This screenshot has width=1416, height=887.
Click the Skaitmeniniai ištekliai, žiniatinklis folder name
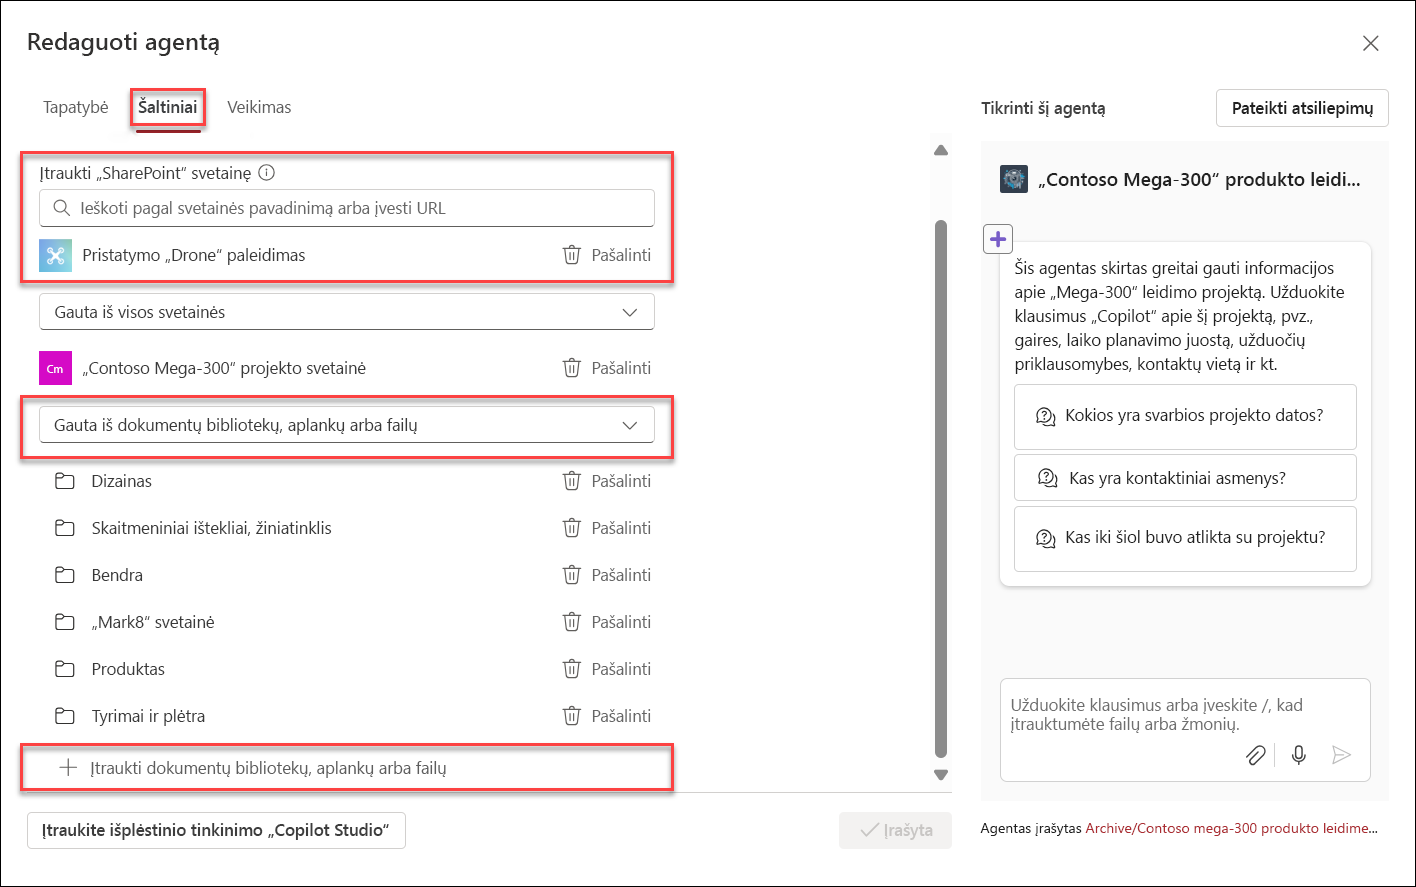211,528
